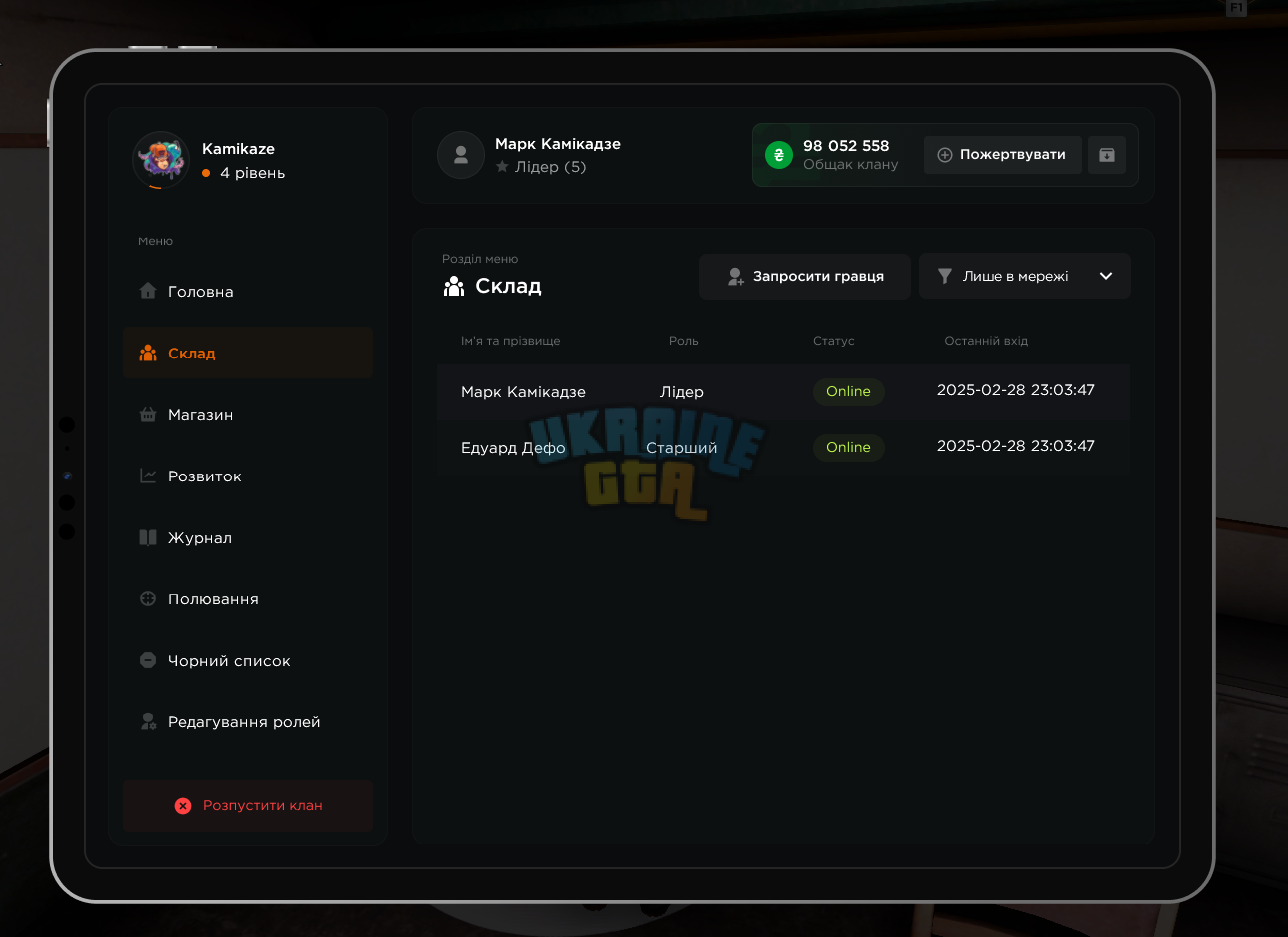The width and height of the screenshot is (1288, 937).
Task: Open the Журнал menu item
Action: coord(248,538)
